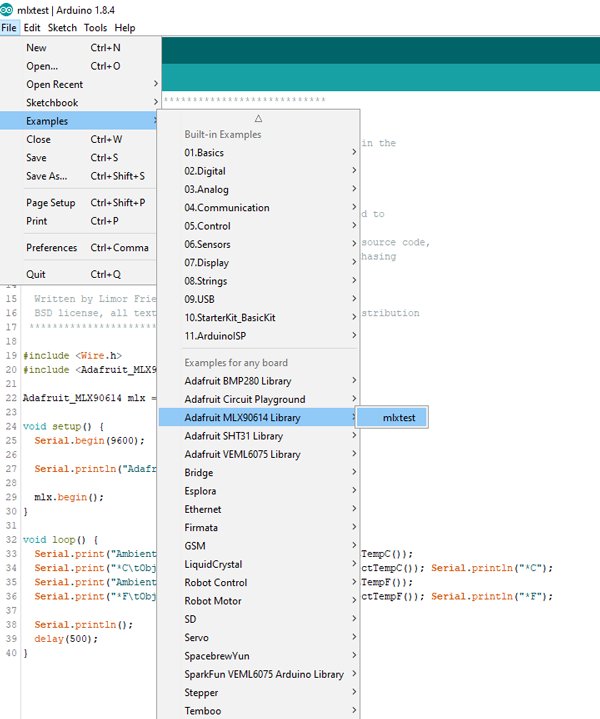The image size is (600, 719).
Task: Choose Print from File menu
Action: pos(79,221)
